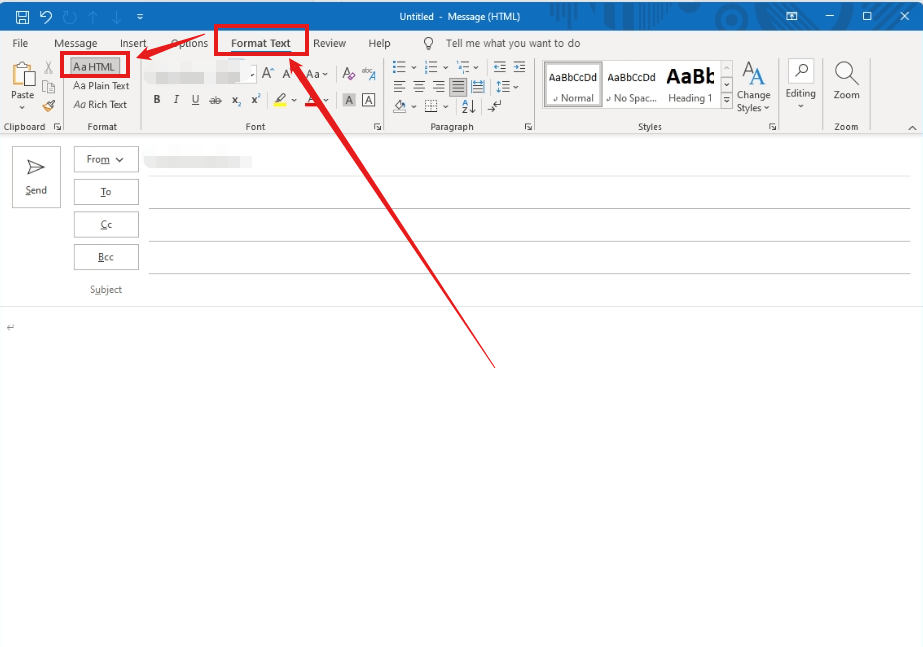Switch to the Review tab

click(x=329, y=43)
